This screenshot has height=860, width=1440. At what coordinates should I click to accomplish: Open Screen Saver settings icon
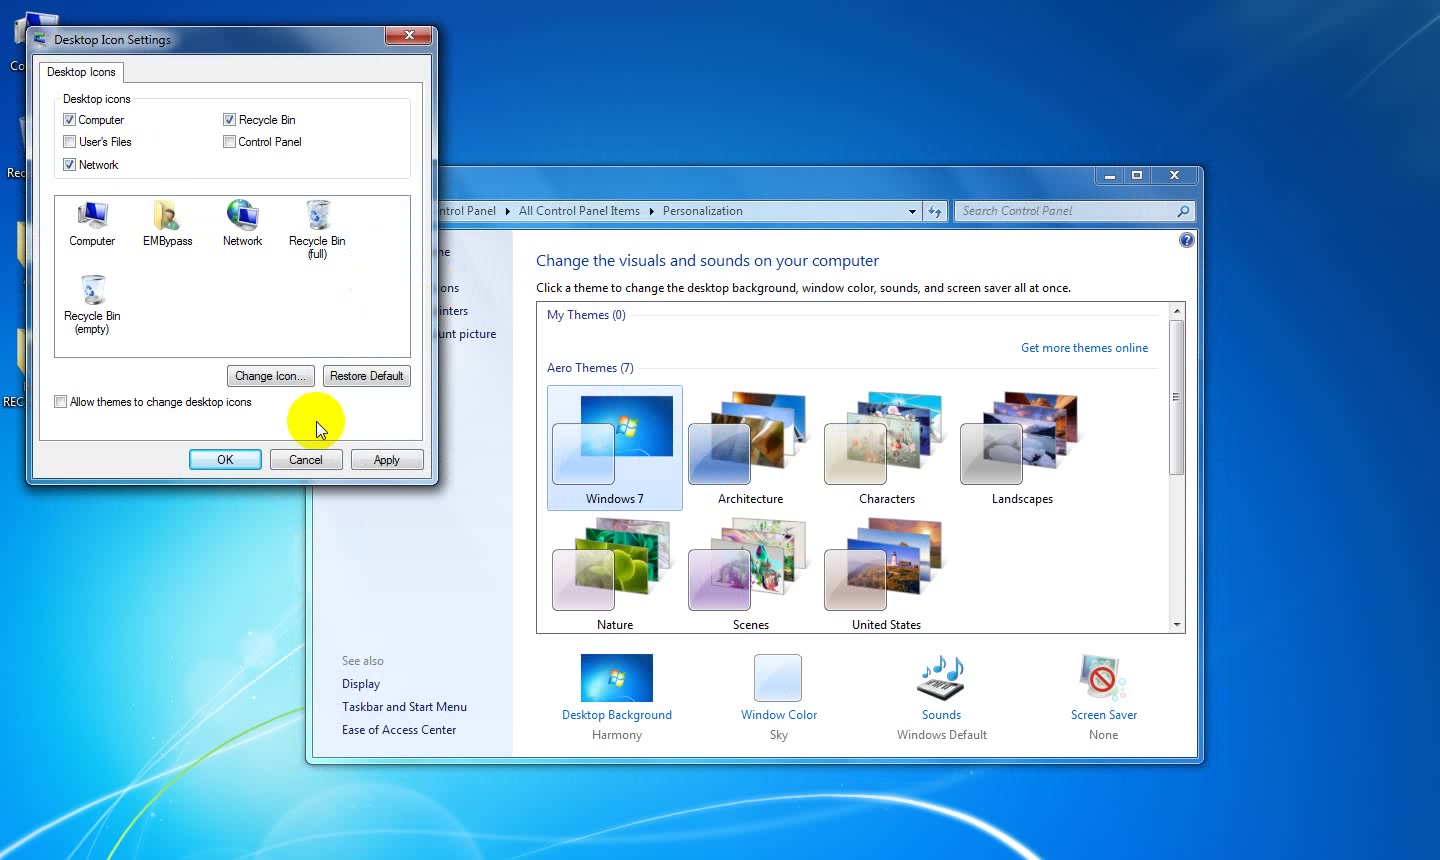click(x=1103, y=679)
